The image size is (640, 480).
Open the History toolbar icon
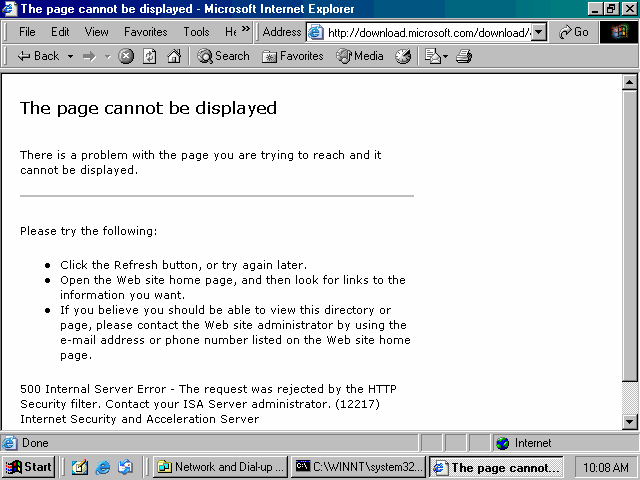pyautogui.click(x=403, y=56)
